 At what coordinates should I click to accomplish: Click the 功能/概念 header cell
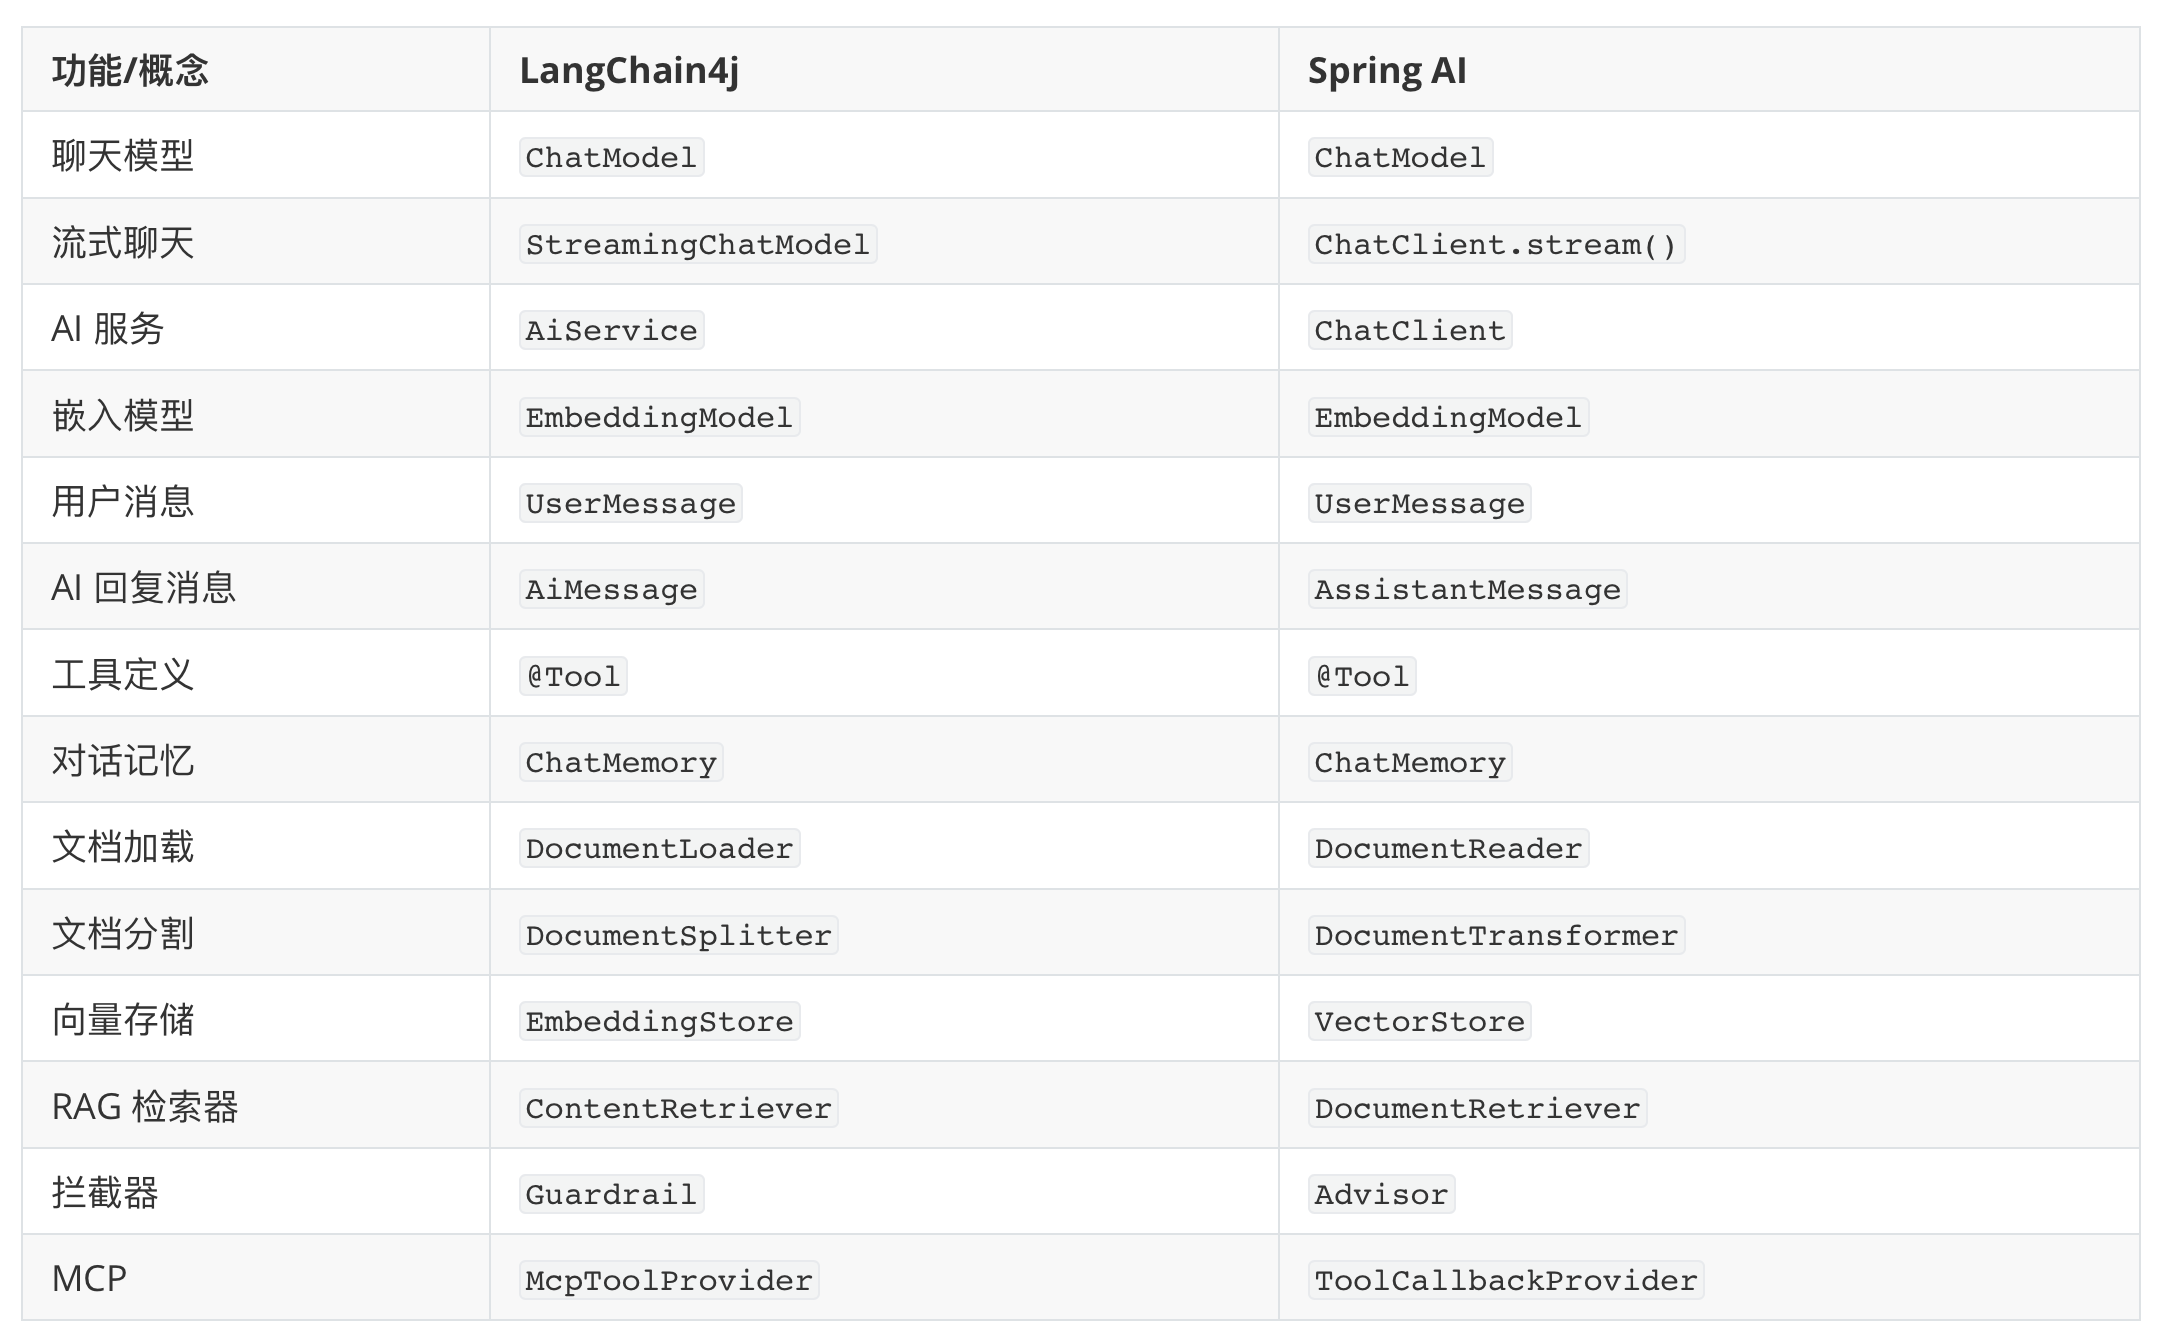click(130, 71)
